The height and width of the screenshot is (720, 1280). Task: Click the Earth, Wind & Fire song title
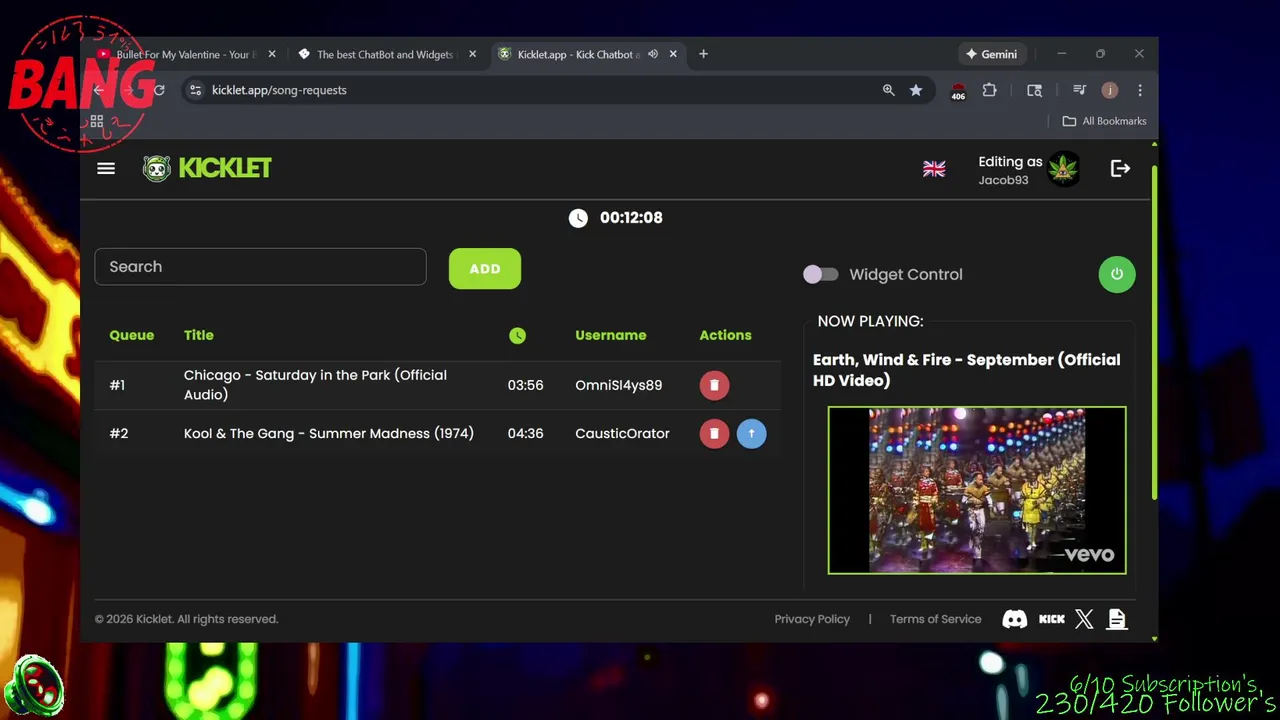tap(967, 370)
